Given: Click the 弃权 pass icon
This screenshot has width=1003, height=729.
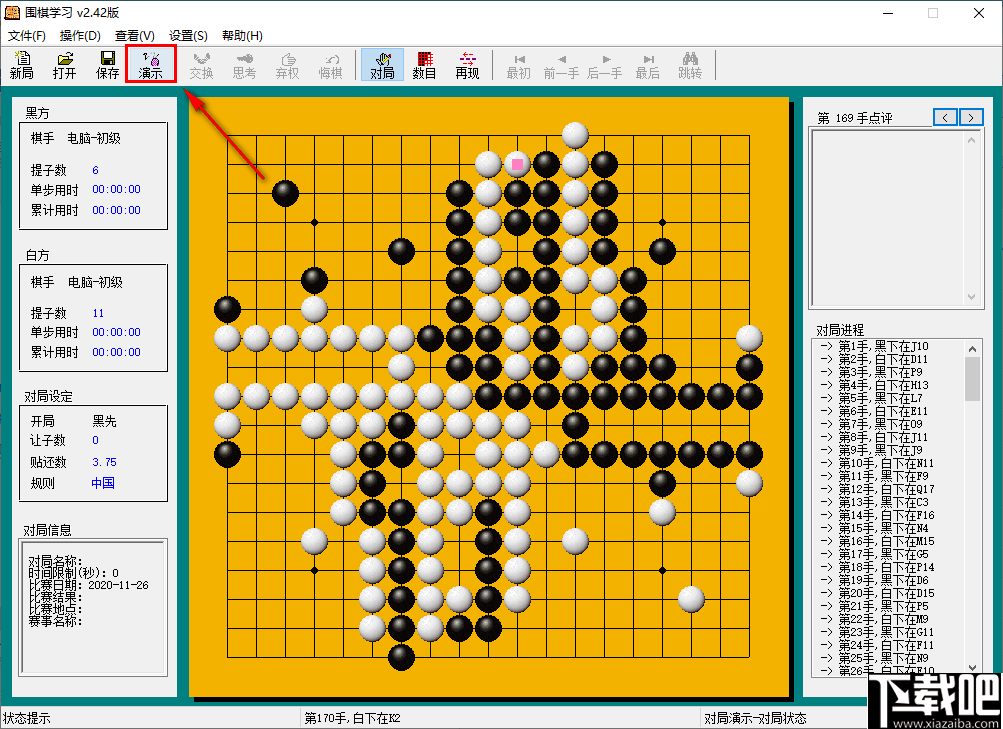Looking at the screenshot, I should tap(287, 67).
